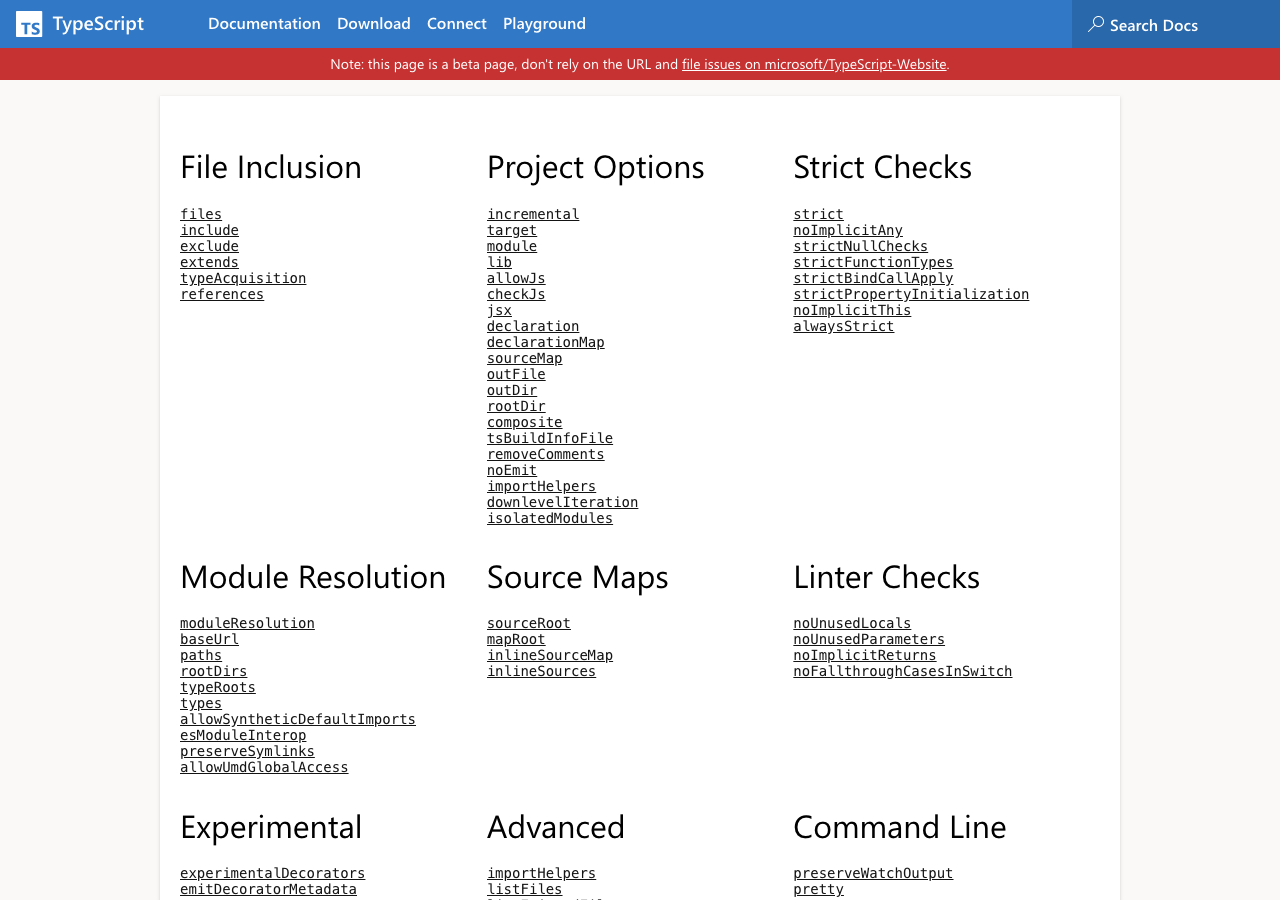Open the Documentation menu
This screenshot has width=1280, height=900.
(x=264, y=23)
